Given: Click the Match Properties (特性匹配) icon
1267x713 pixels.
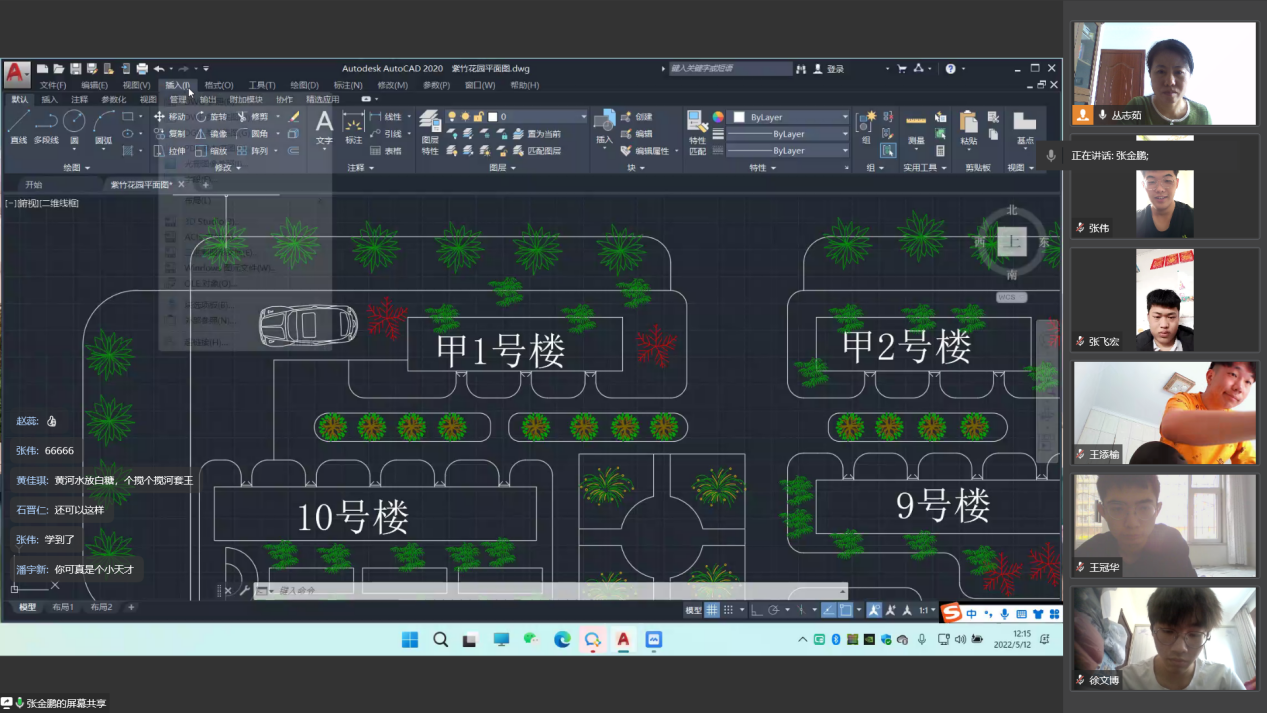Looking at the screenshot, I should [697, 129].
